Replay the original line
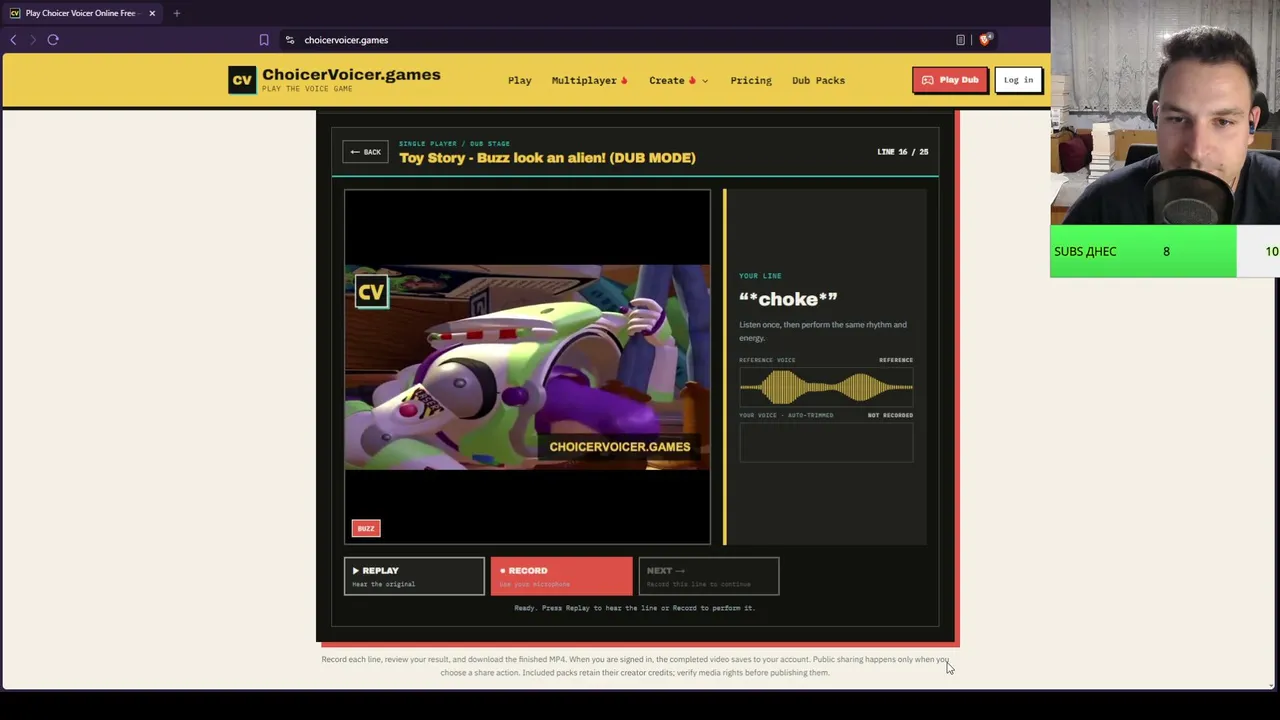The width and height of the screenshot is (1280, 720). pos(414,576)
